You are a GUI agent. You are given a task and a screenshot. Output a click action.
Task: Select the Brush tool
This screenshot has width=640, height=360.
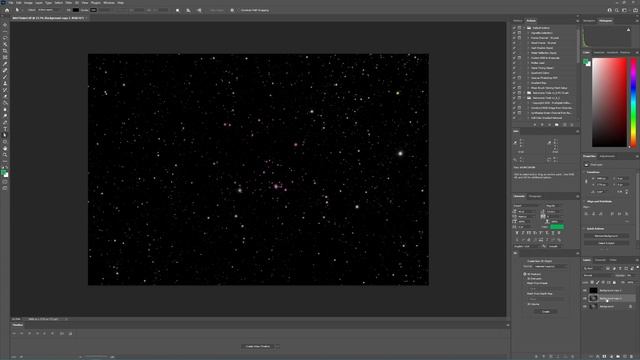coord(5,77)
